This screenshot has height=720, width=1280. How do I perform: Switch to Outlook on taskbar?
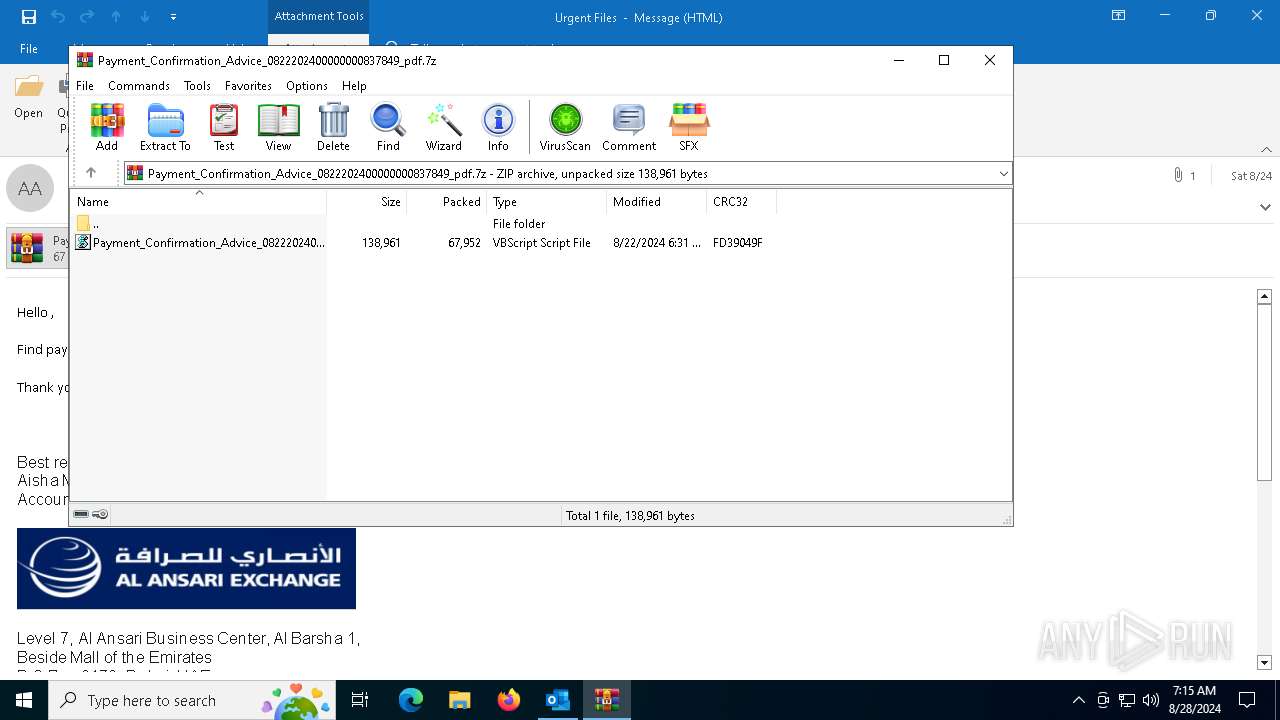557,700
